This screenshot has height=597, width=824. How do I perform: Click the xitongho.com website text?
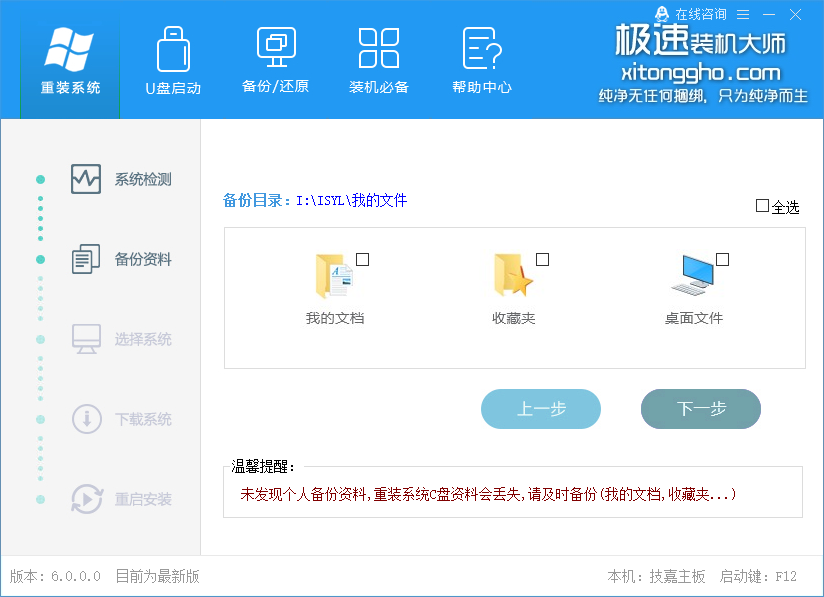click(x=701, y=73)
